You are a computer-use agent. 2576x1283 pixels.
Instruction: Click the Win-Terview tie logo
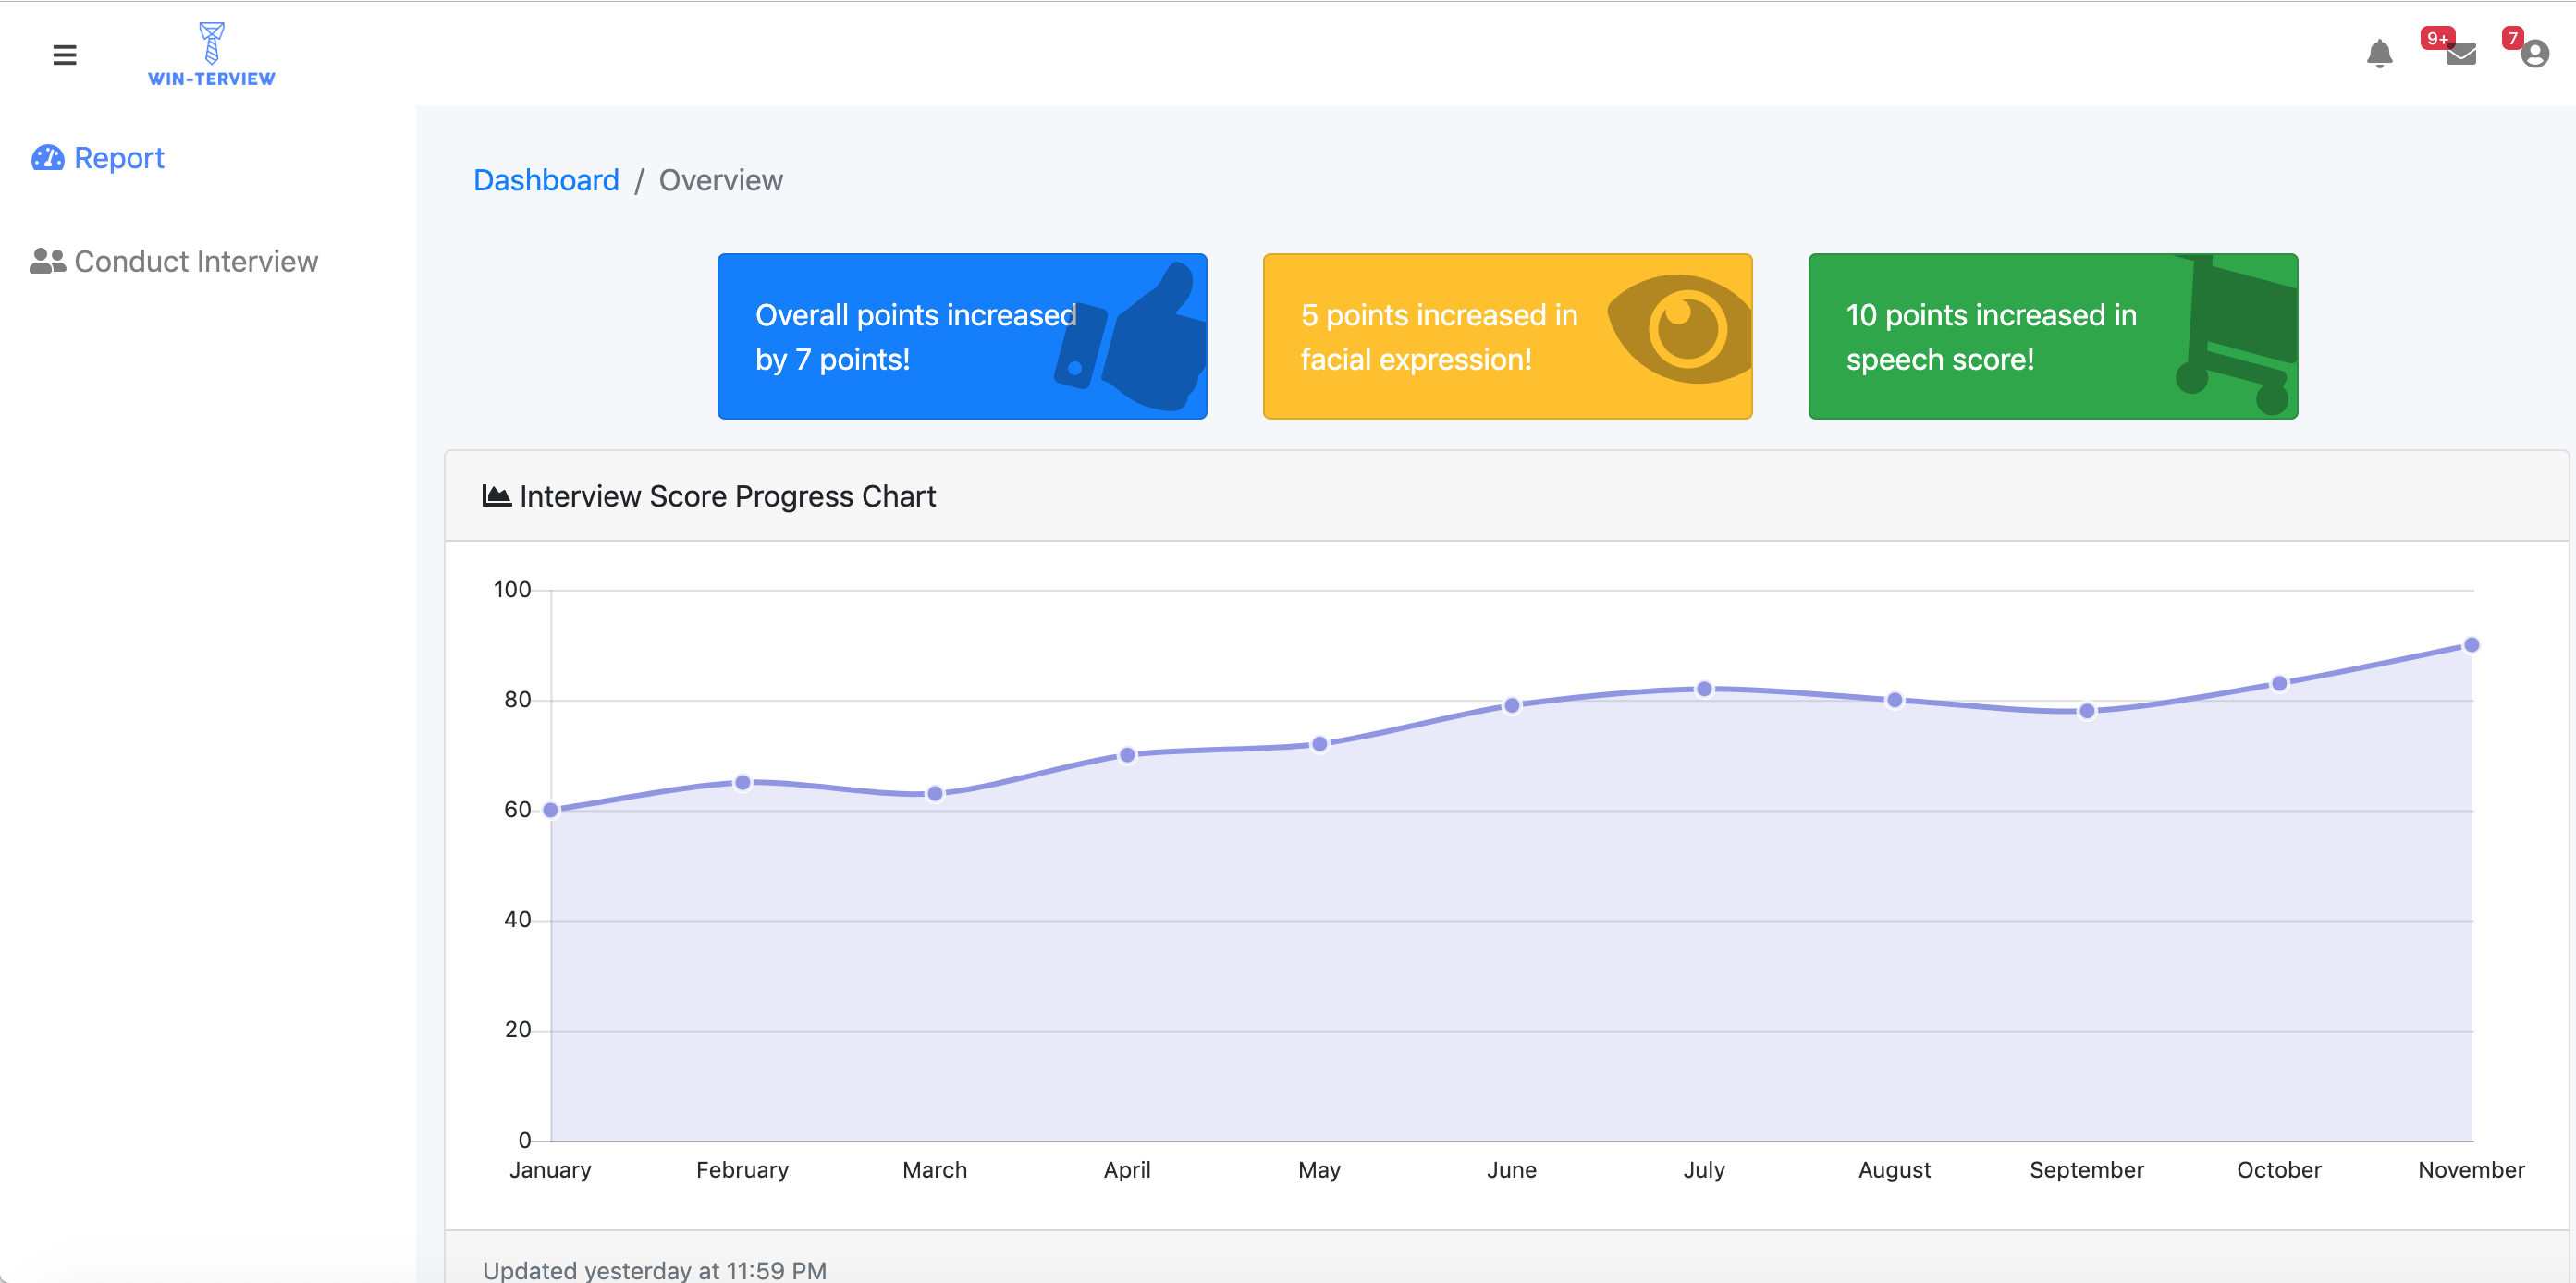(211, 44)
